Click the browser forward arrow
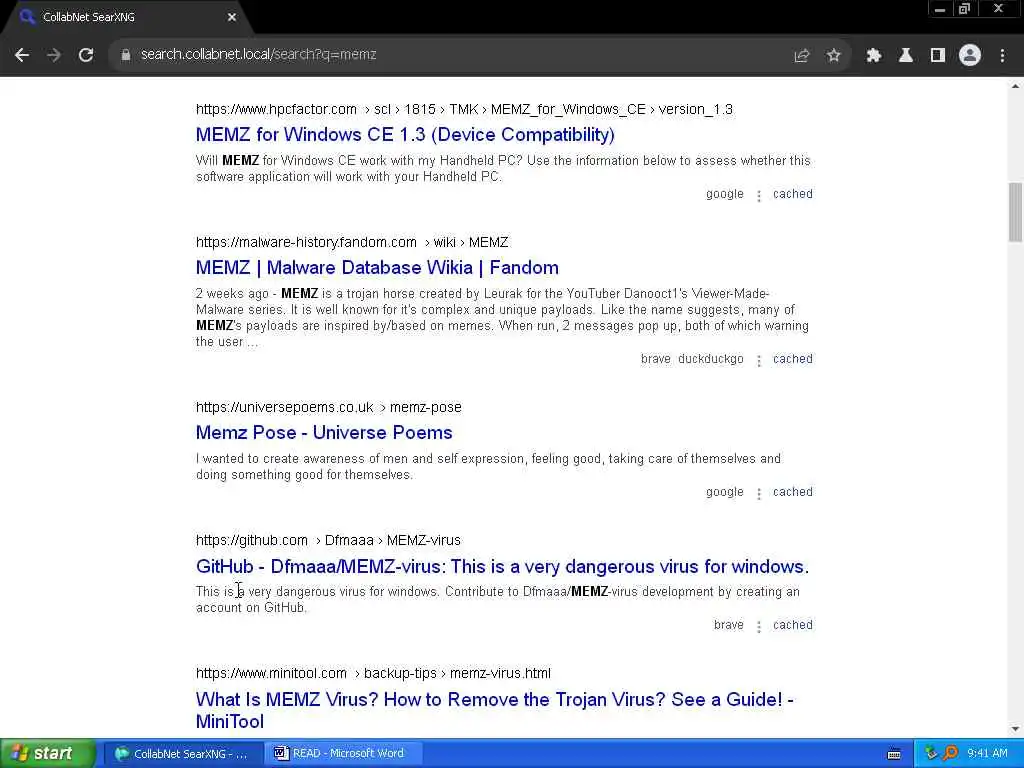 (x=54, y=55)
